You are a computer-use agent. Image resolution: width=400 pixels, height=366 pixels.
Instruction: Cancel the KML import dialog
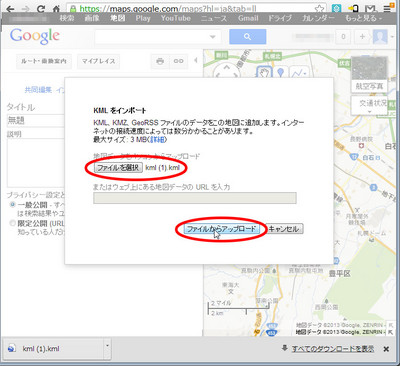click(x=284, y=229)
